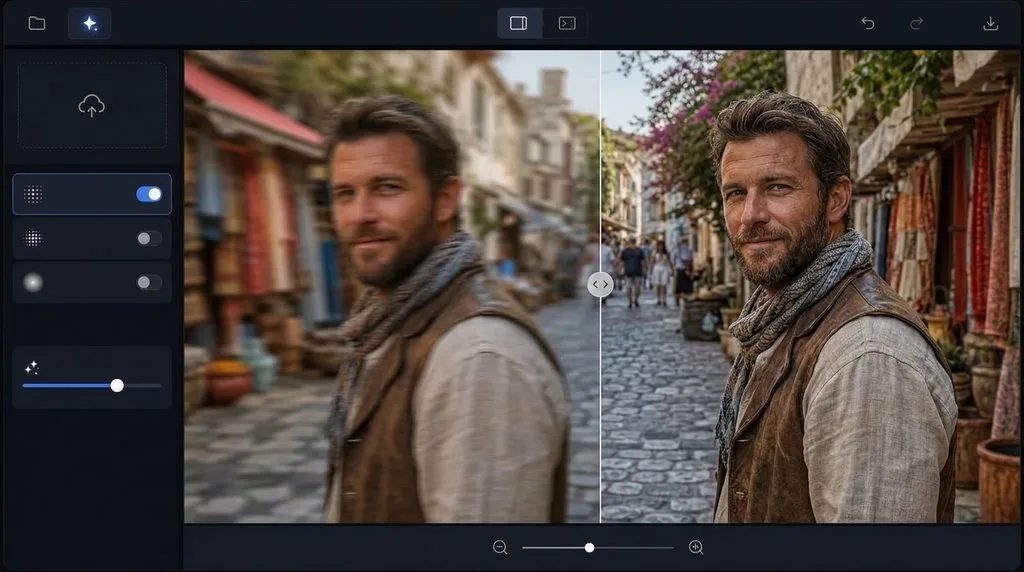Click the redo arrow

[916, 24]
